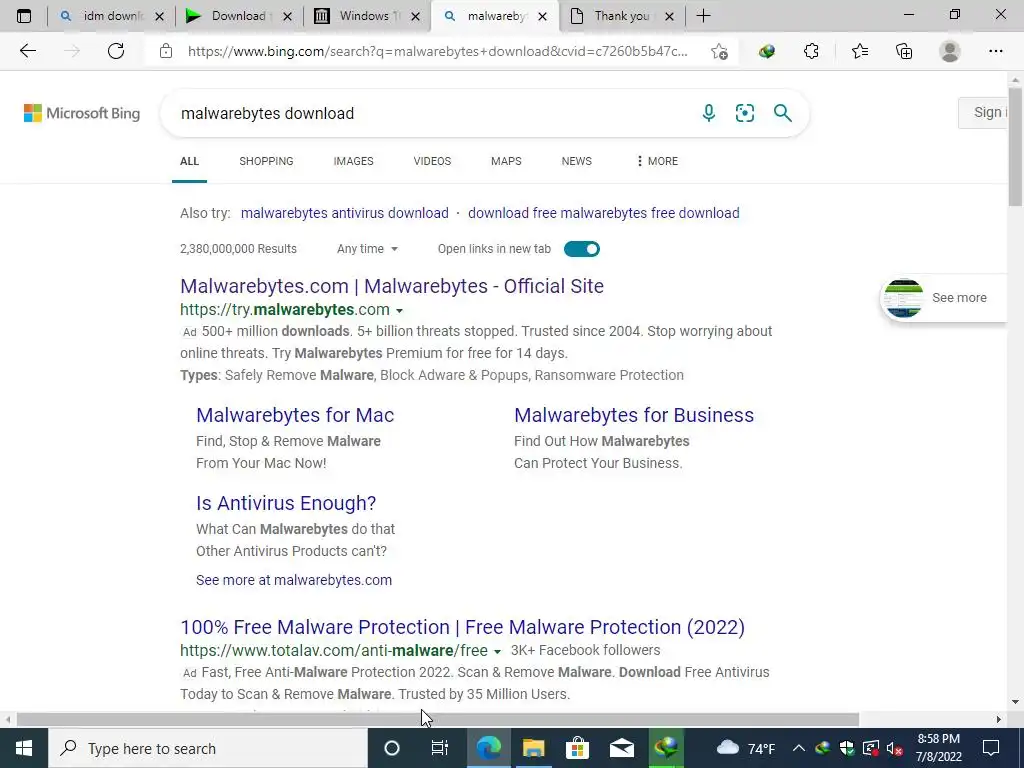Screen dimensions: 1024x768
Task: Open the See more side thumbnail
Action: [944, 298]
